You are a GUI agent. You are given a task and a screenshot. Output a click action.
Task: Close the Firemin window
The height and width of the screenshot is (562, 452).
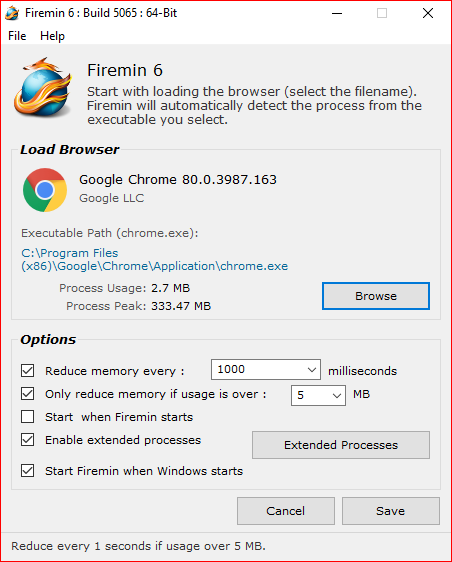428,13
